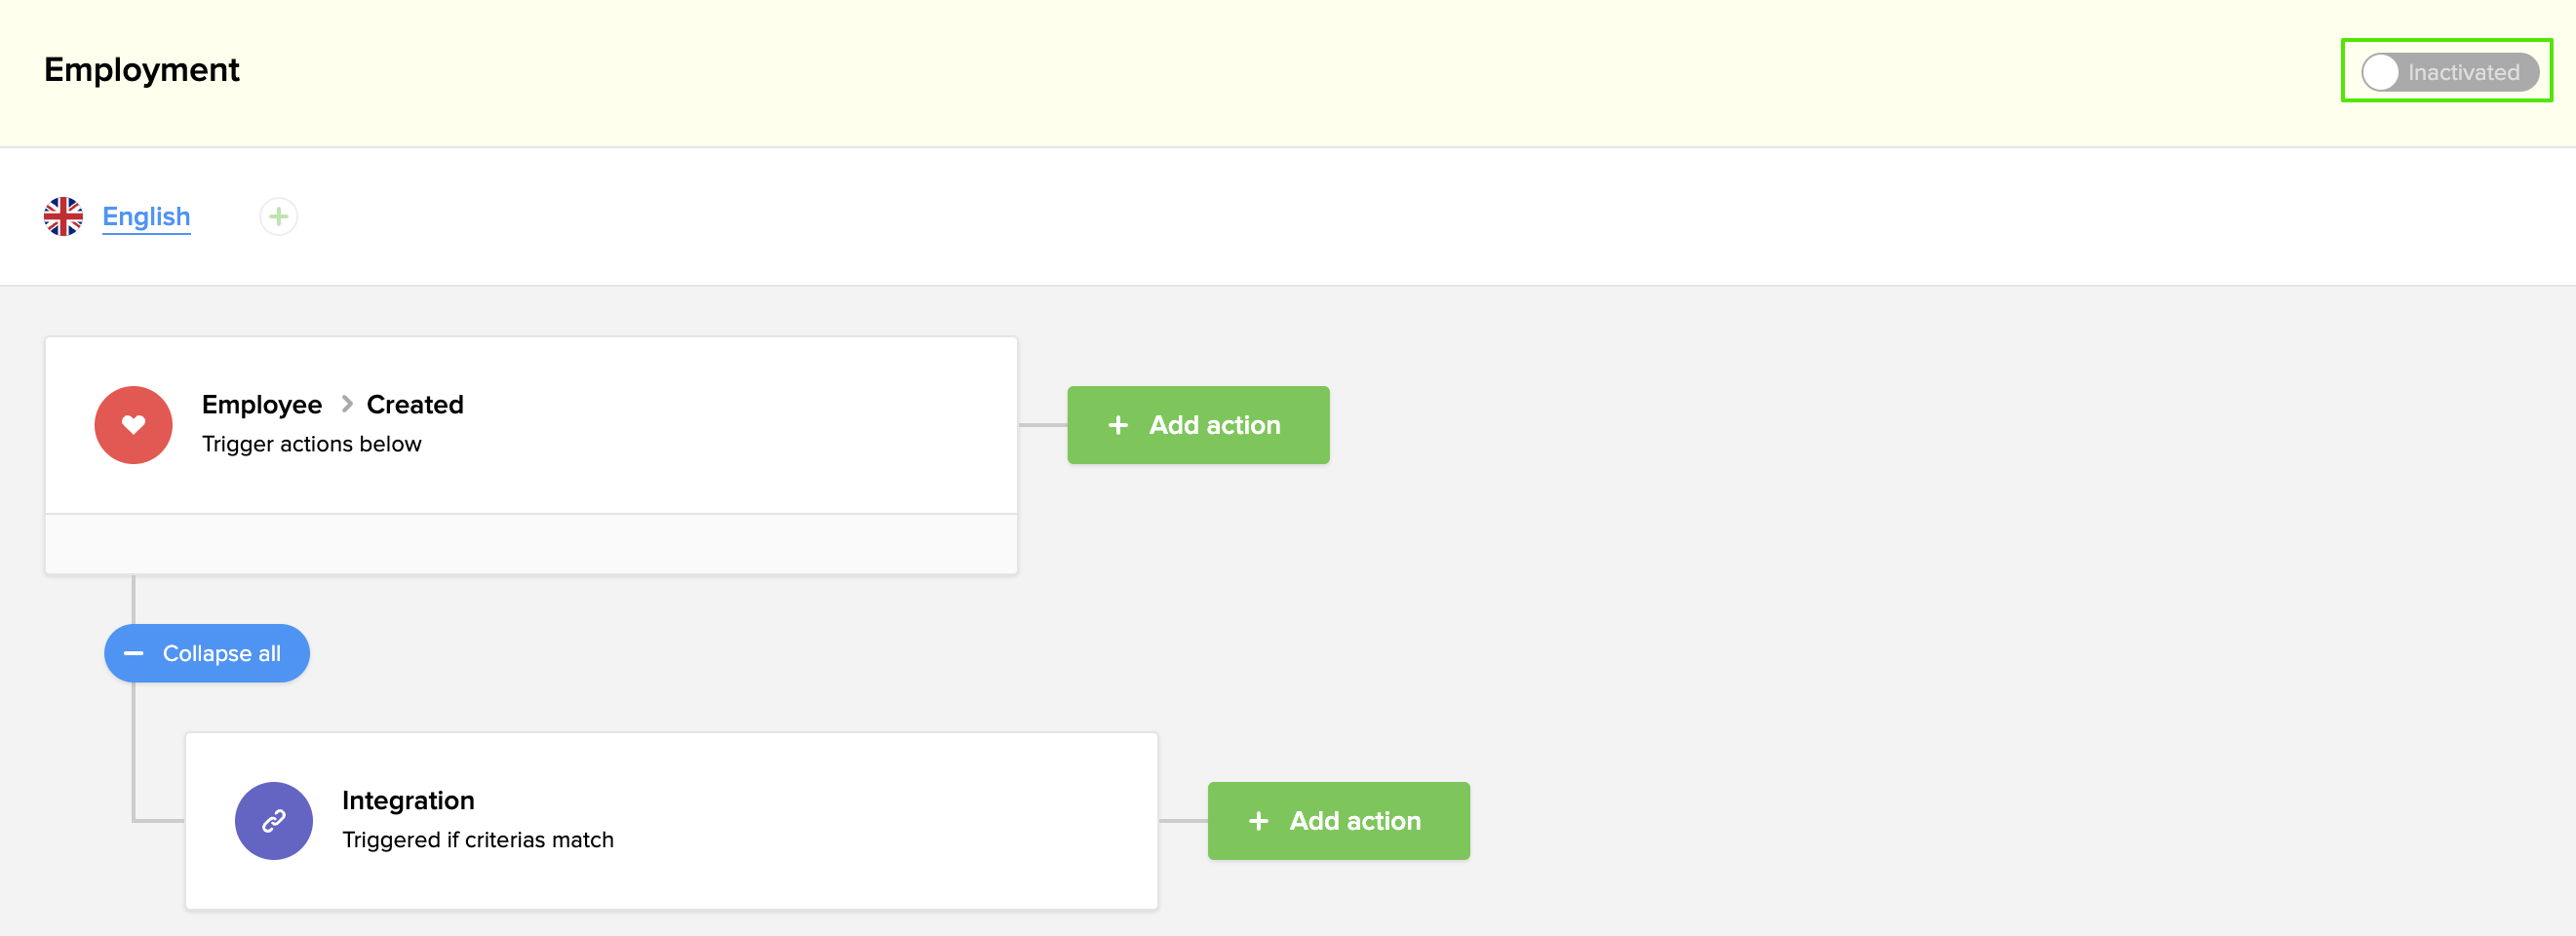Click the Employment workflow title
2576x936 pixels.
[x=142, y=70]
